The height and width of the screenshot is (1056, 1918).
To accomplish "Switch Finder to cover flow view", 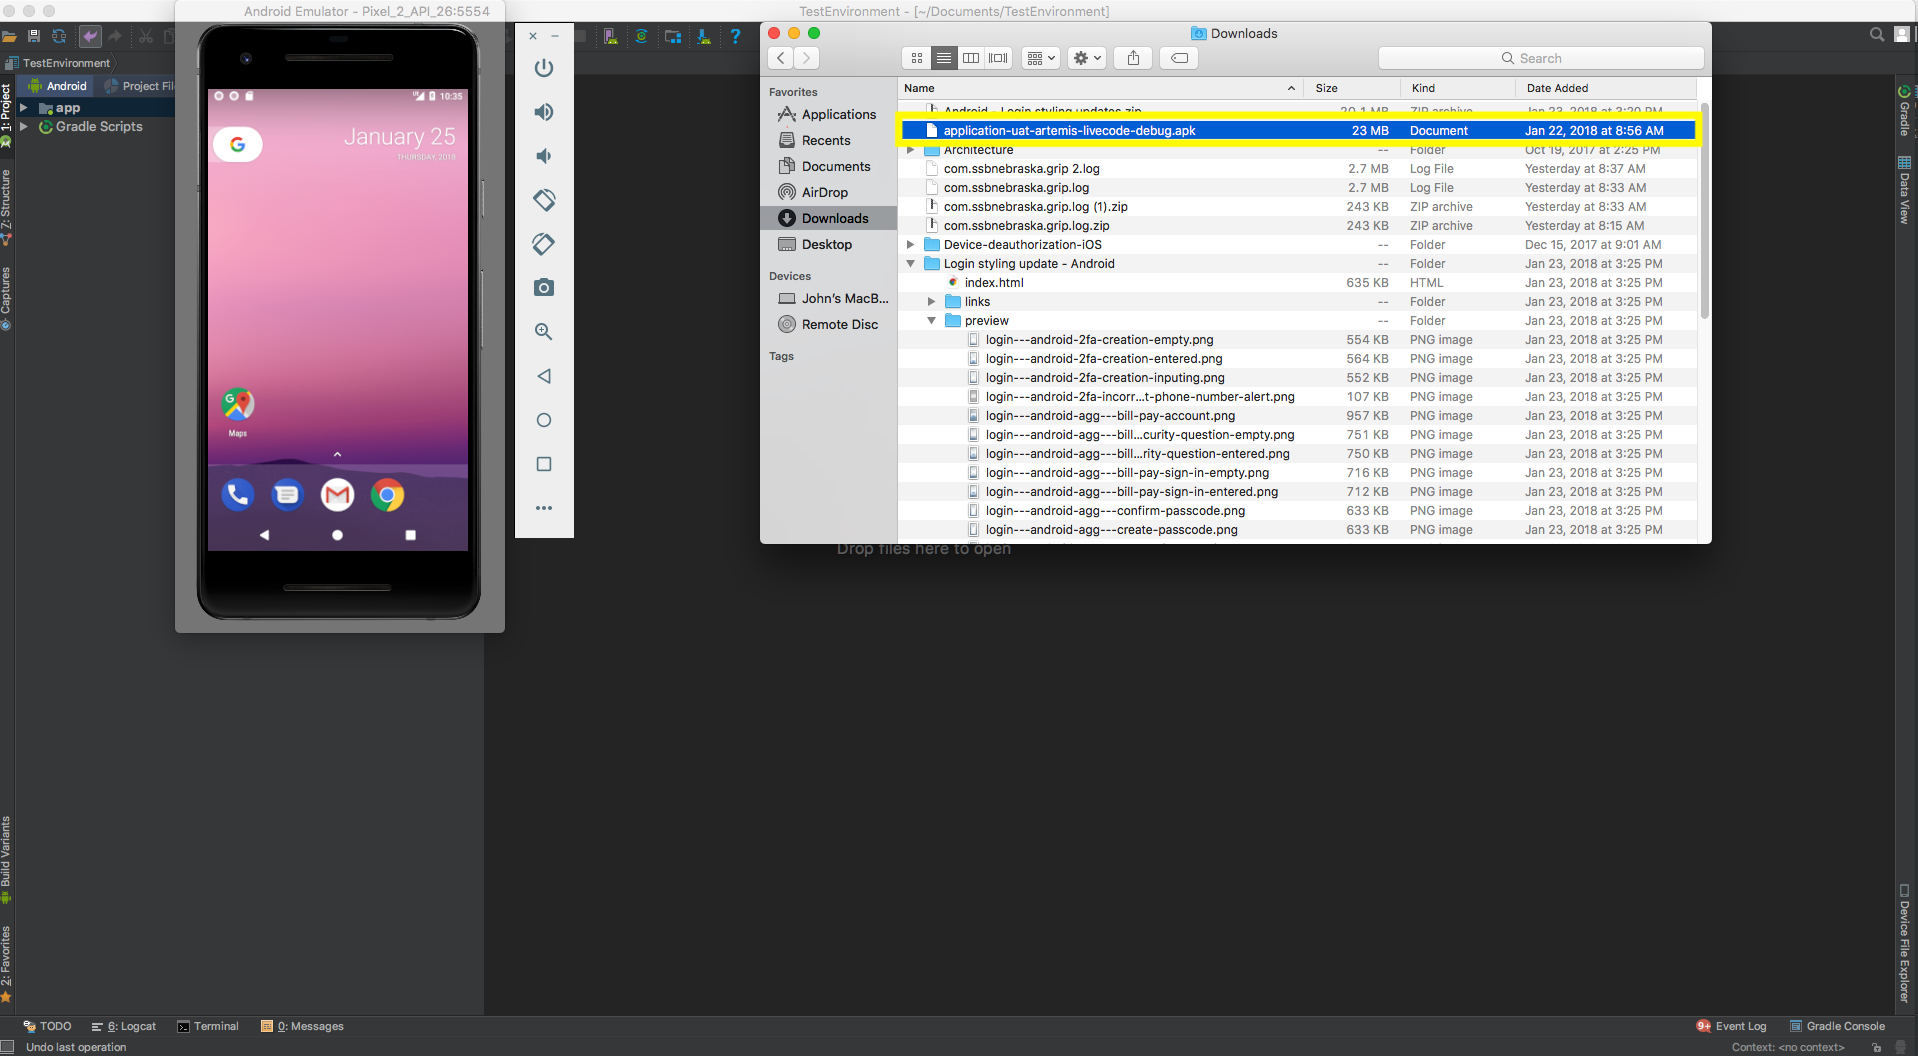I will (x=997, y=57).
